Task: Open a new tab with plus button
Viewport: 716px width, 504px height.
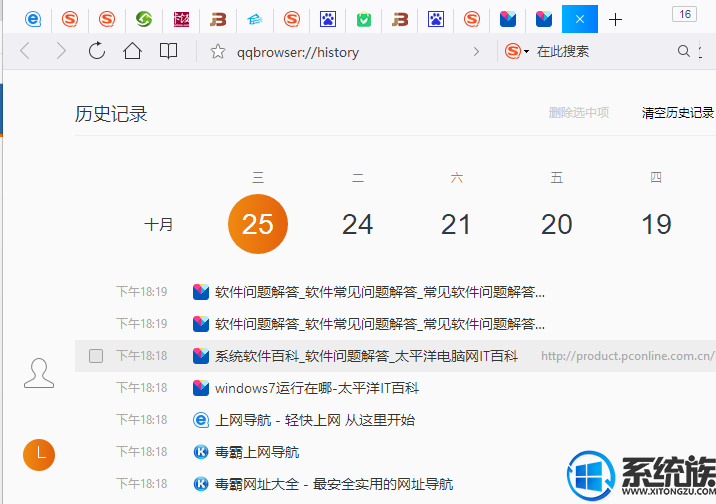Action: point(615,20)
